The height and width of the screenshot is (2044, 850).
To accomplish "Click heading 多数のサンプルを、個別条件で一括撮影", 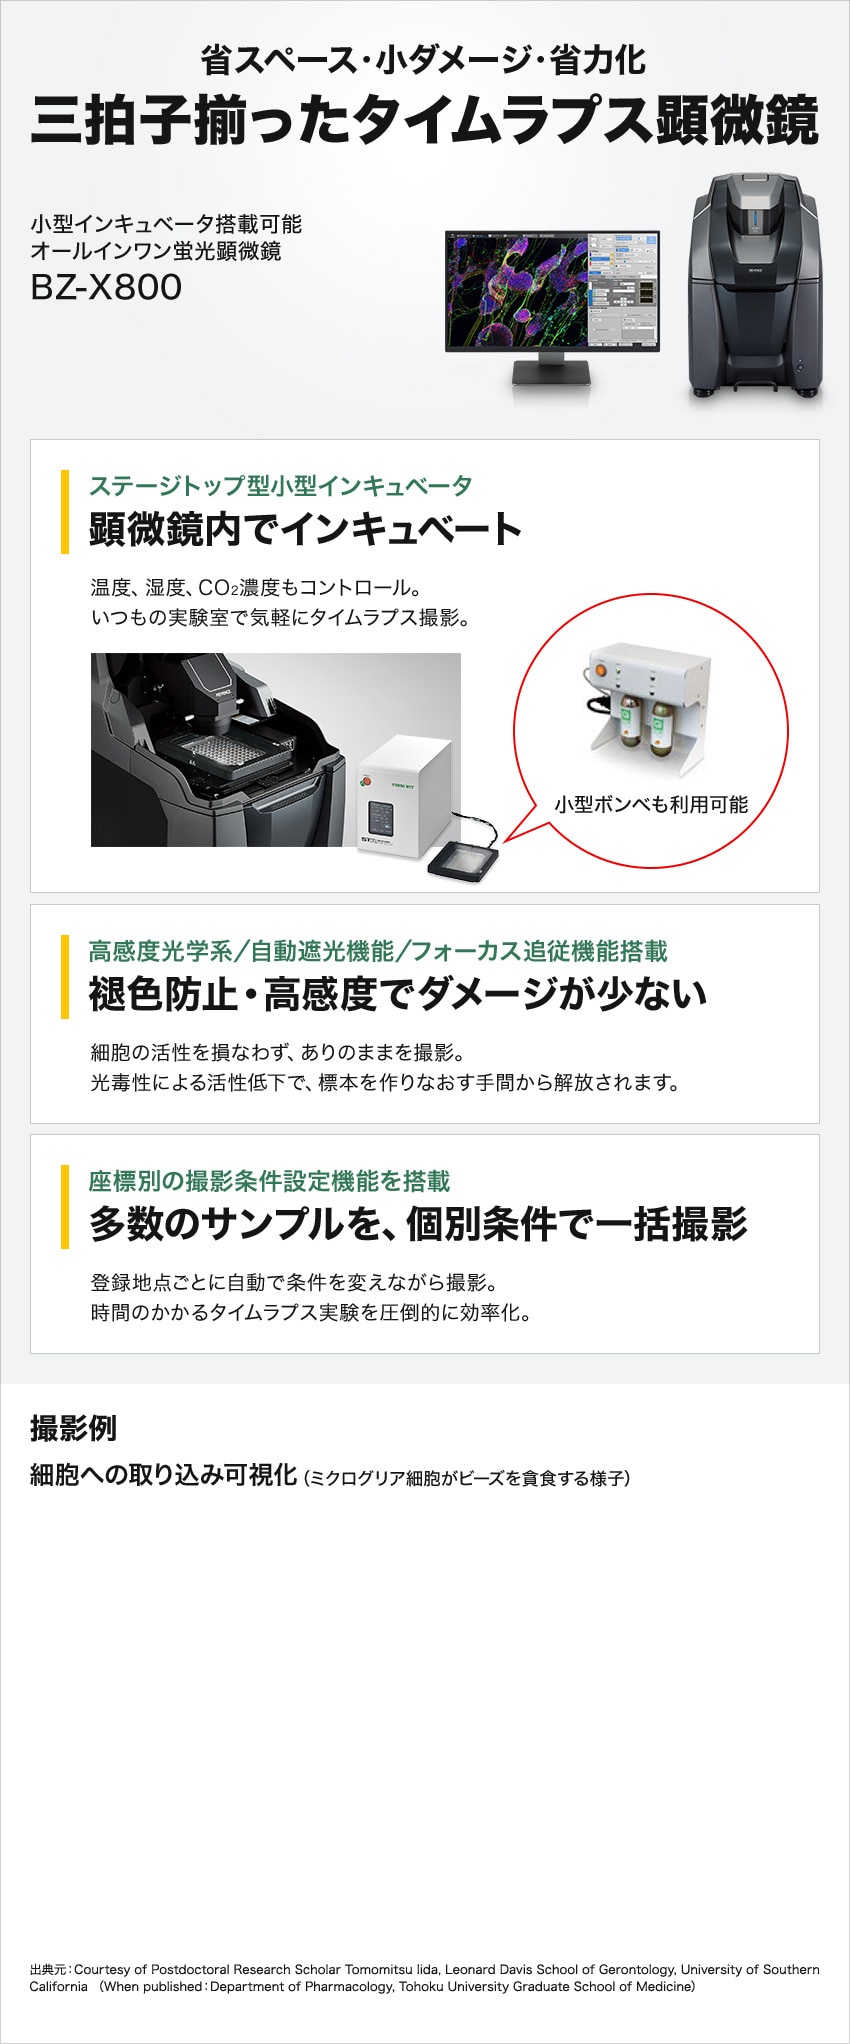I will click(x=418, y=1224).
